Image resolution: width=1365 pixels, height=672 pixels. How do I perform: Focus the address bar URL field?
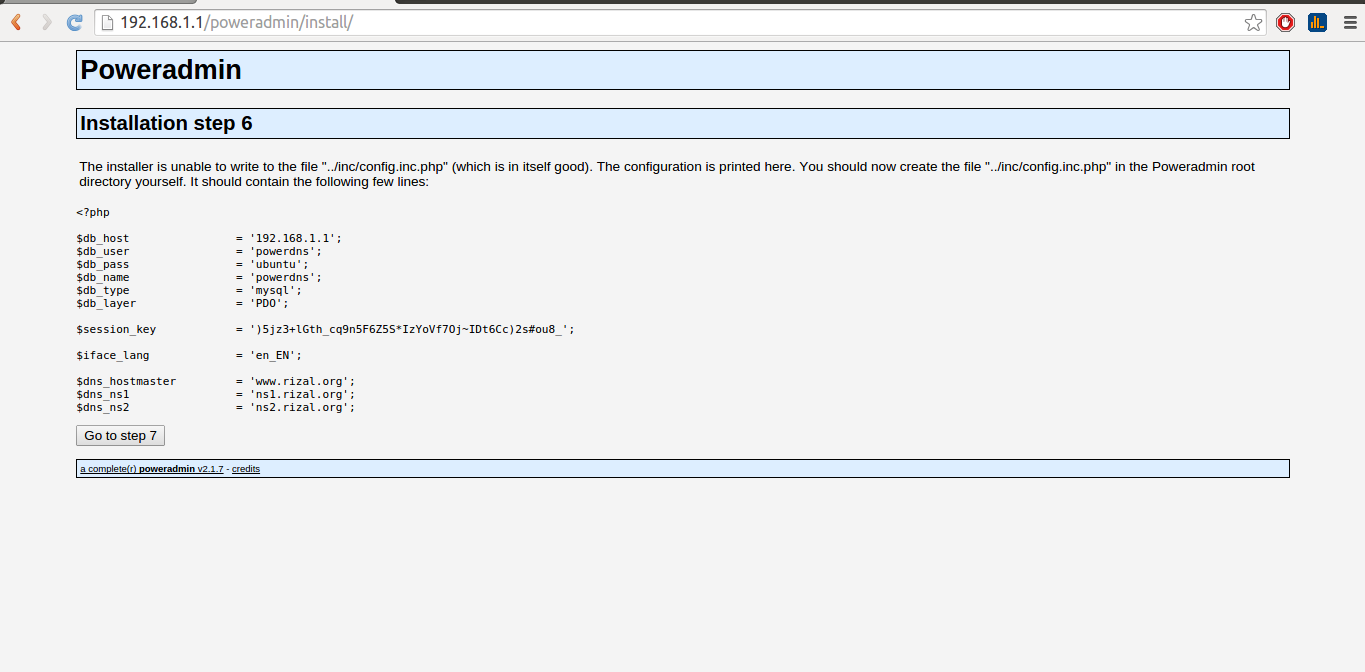pos(600,22)
